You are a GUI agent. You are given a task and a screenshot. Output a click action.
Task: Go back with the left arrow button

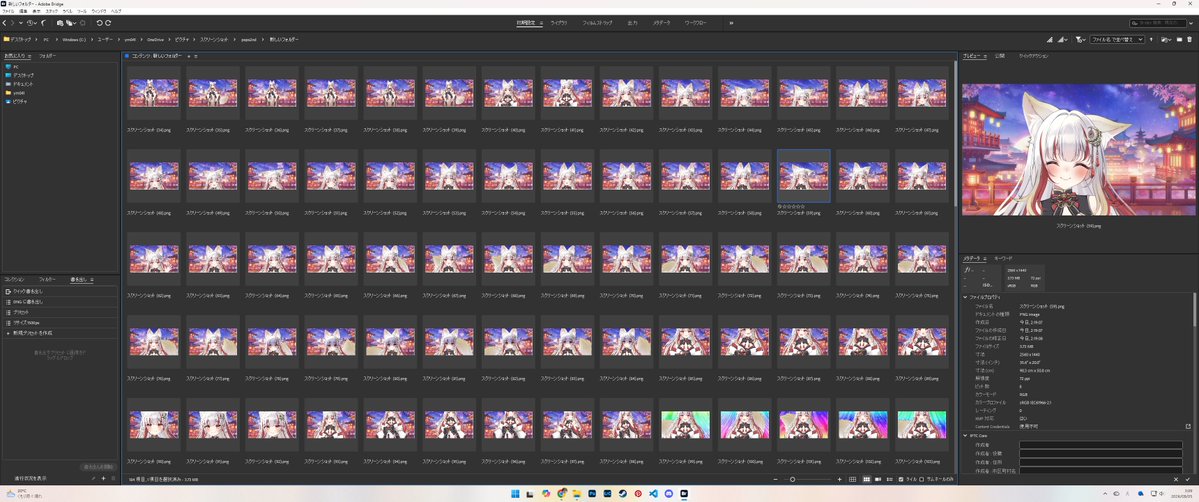coord(4,23)
